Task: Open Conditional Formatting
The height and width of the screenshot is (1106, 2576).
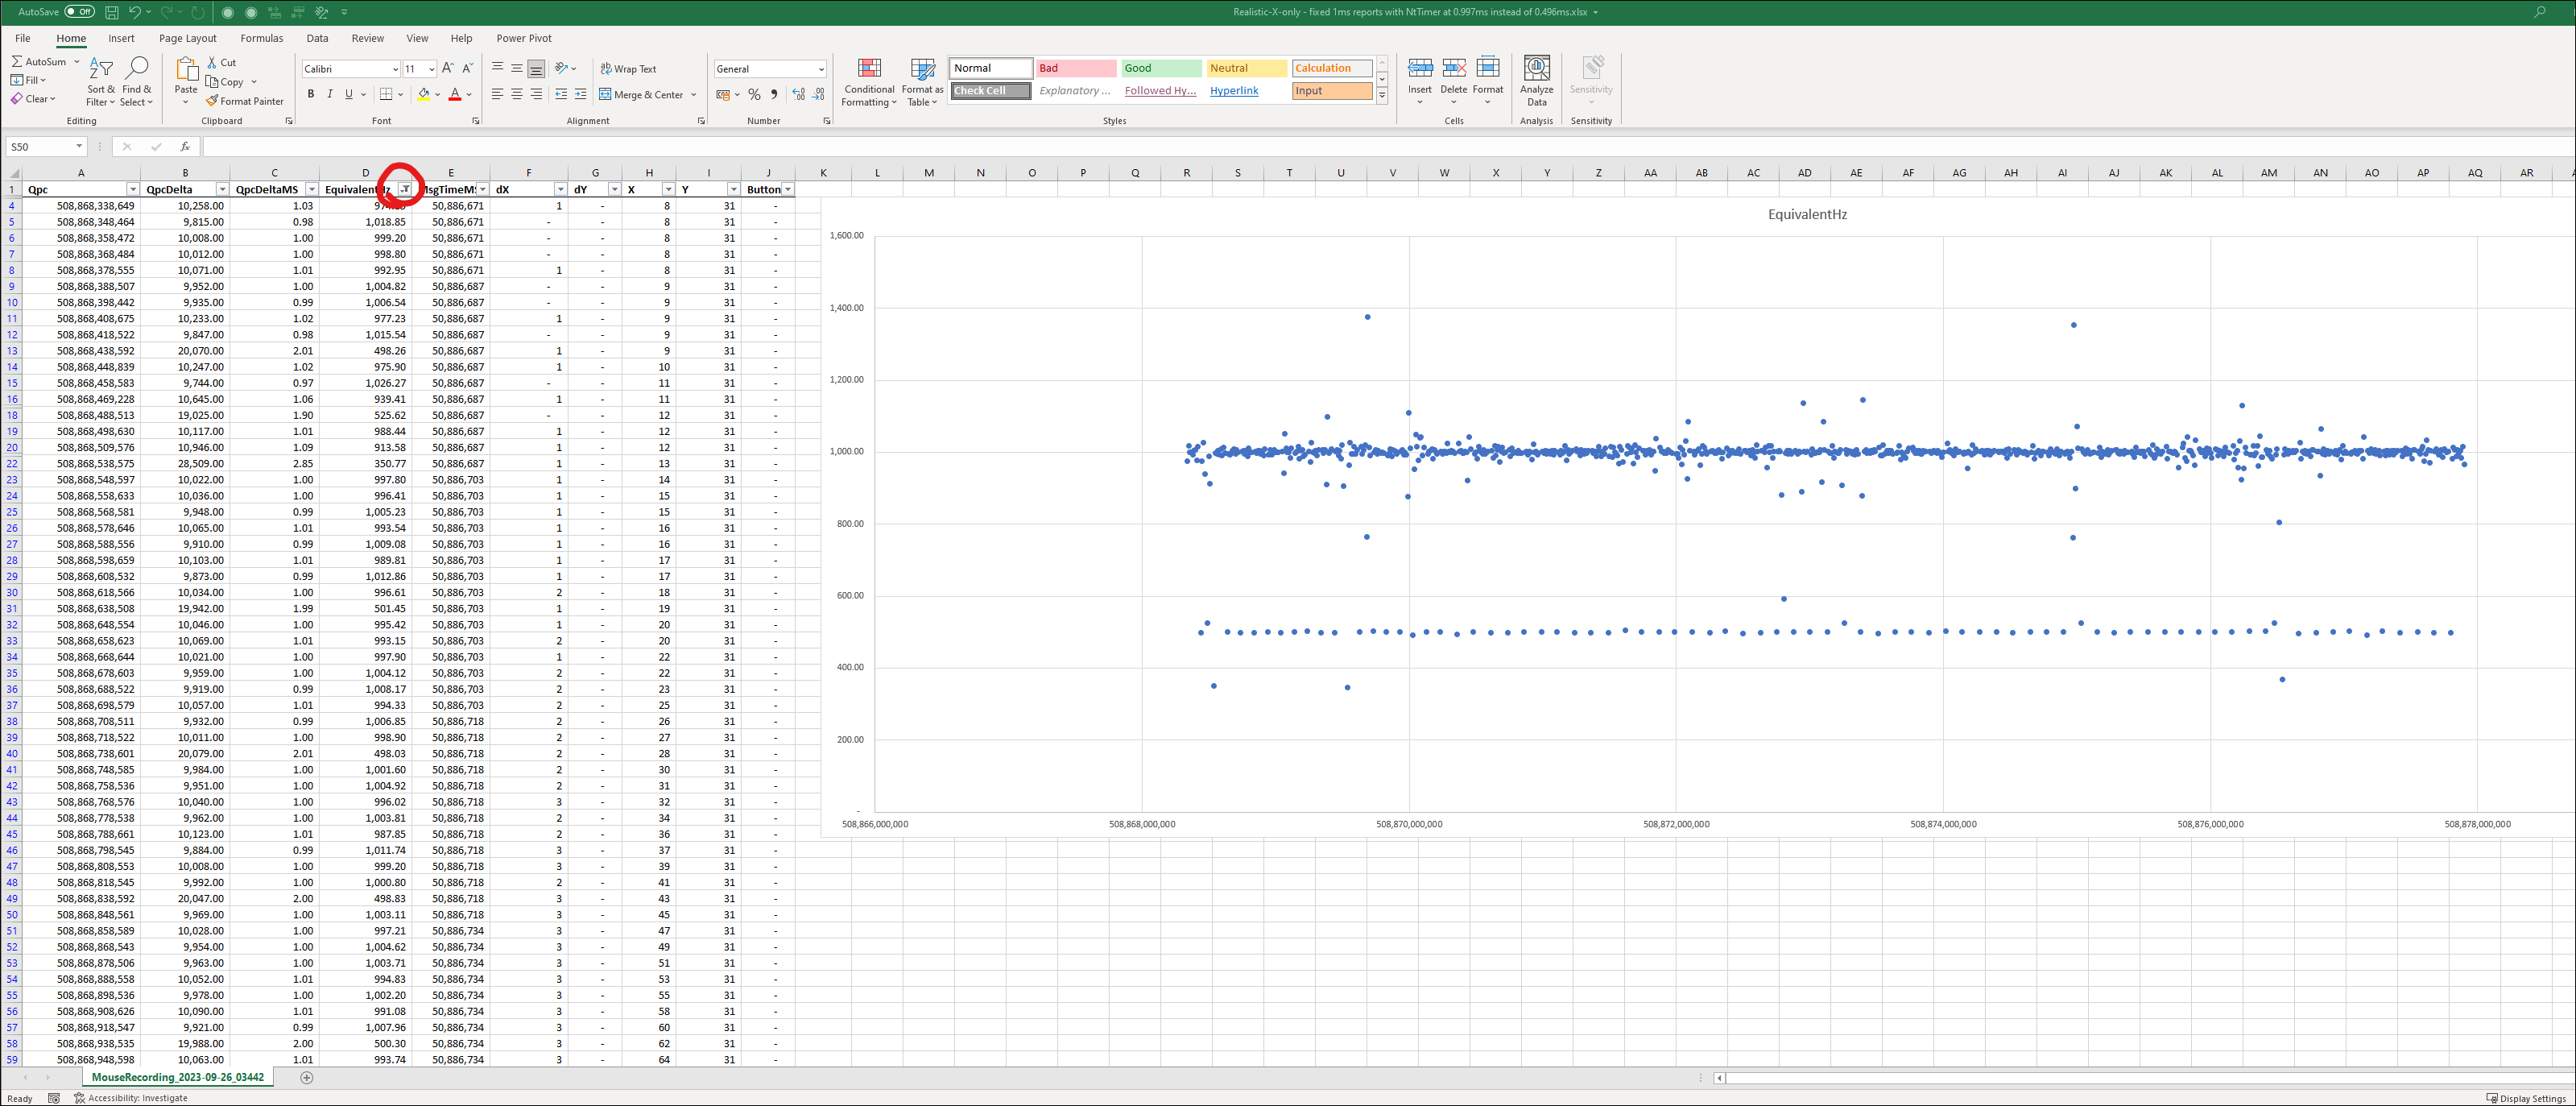Action: pyautogui.click(x=869, y=81)
